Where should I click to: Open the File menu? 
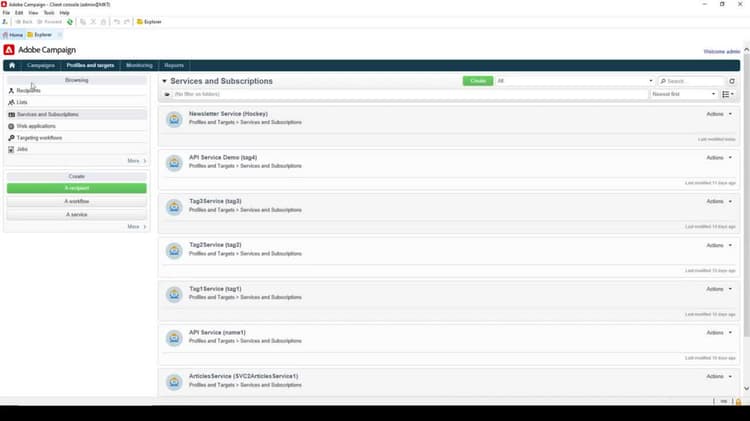pyautogui.click(x=6, y=13)
